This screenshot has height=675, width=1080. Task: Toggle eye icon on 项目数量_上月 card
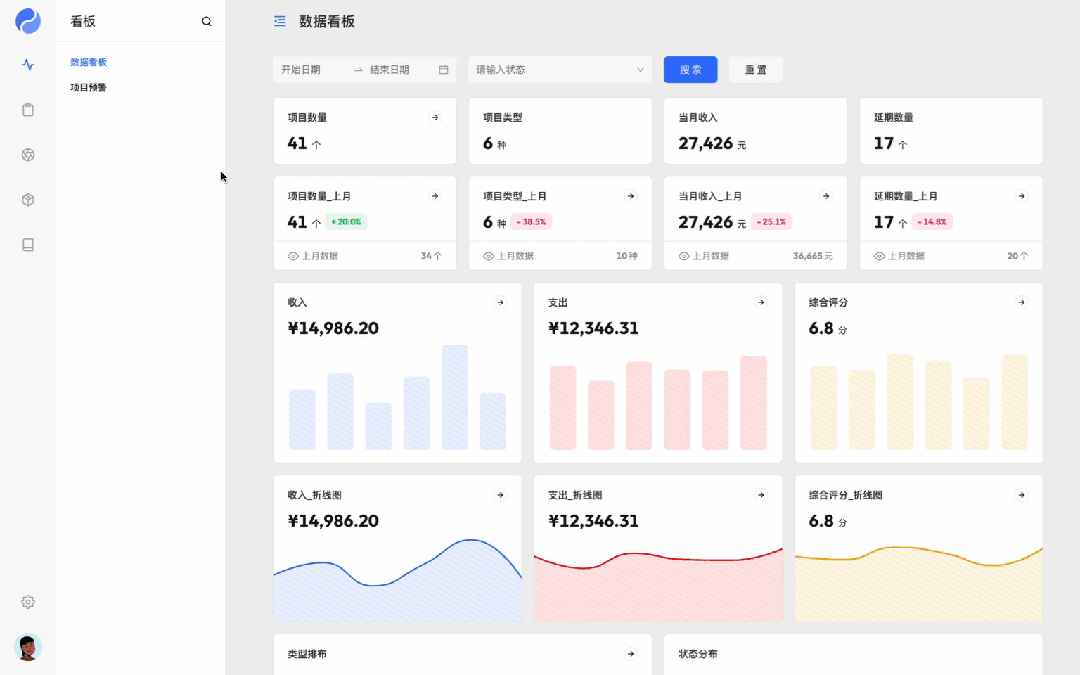tap(293, 256)
